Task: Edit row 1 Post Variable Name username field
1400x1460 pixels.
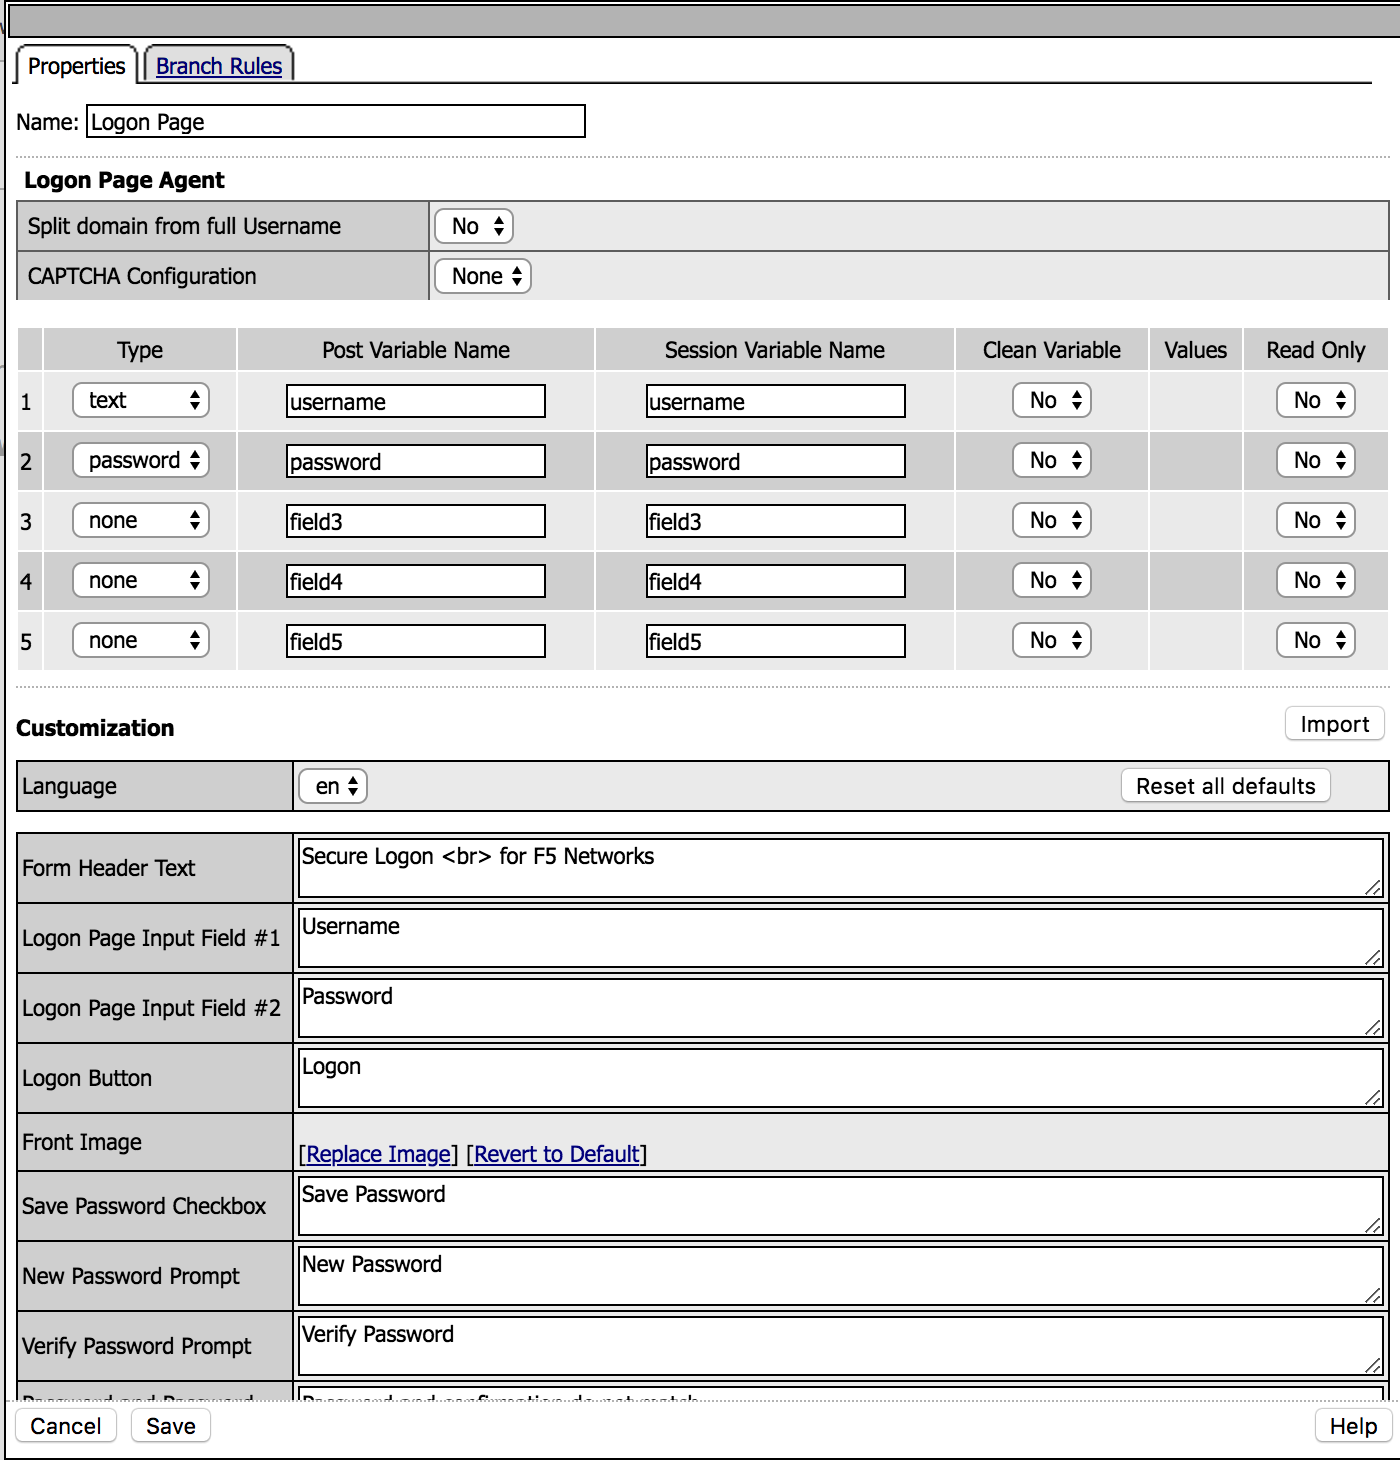Action: click(416, 401)
